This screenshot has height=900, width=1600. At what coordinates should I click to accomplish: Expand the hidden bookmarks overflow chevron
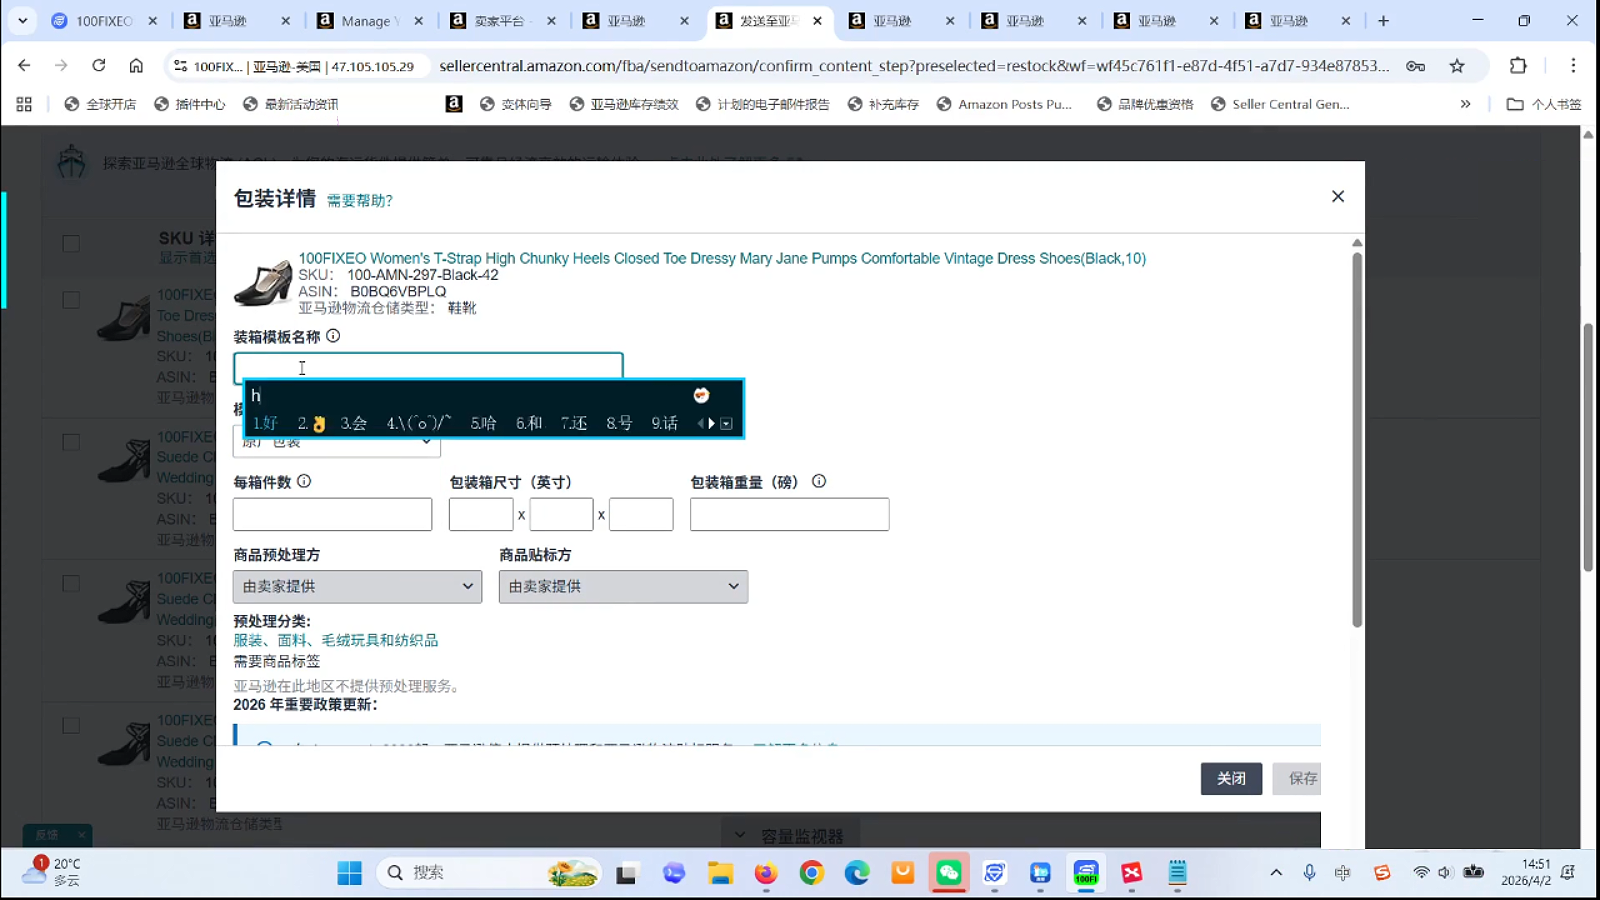tap(1465, 104)
